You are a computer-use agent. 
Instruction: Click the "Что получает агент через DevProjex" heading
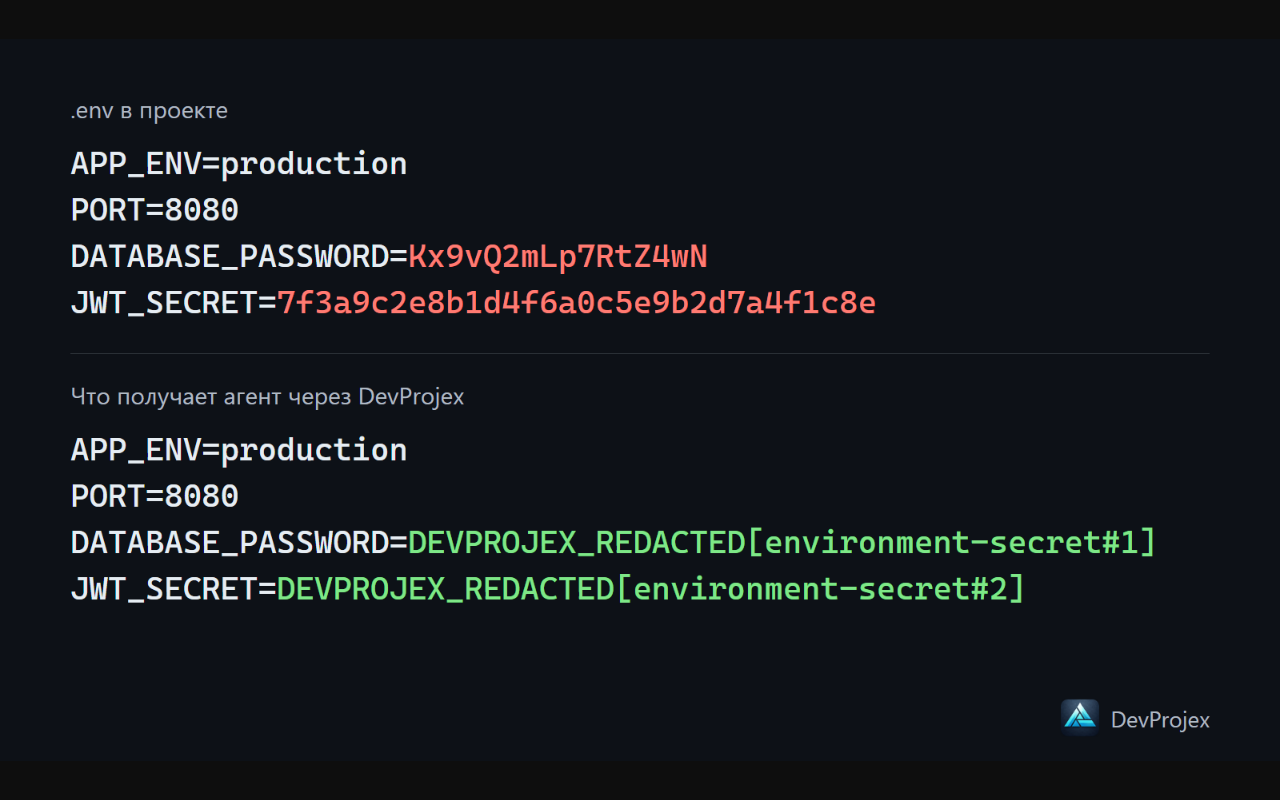pyautogui.click(x=268, y=397)
